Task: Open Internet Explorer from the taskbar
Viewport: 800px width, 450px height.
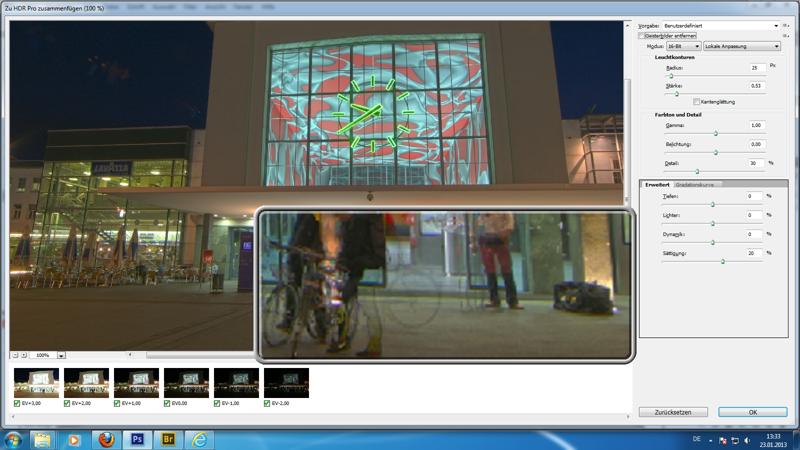Action: [x=199, y=440]
